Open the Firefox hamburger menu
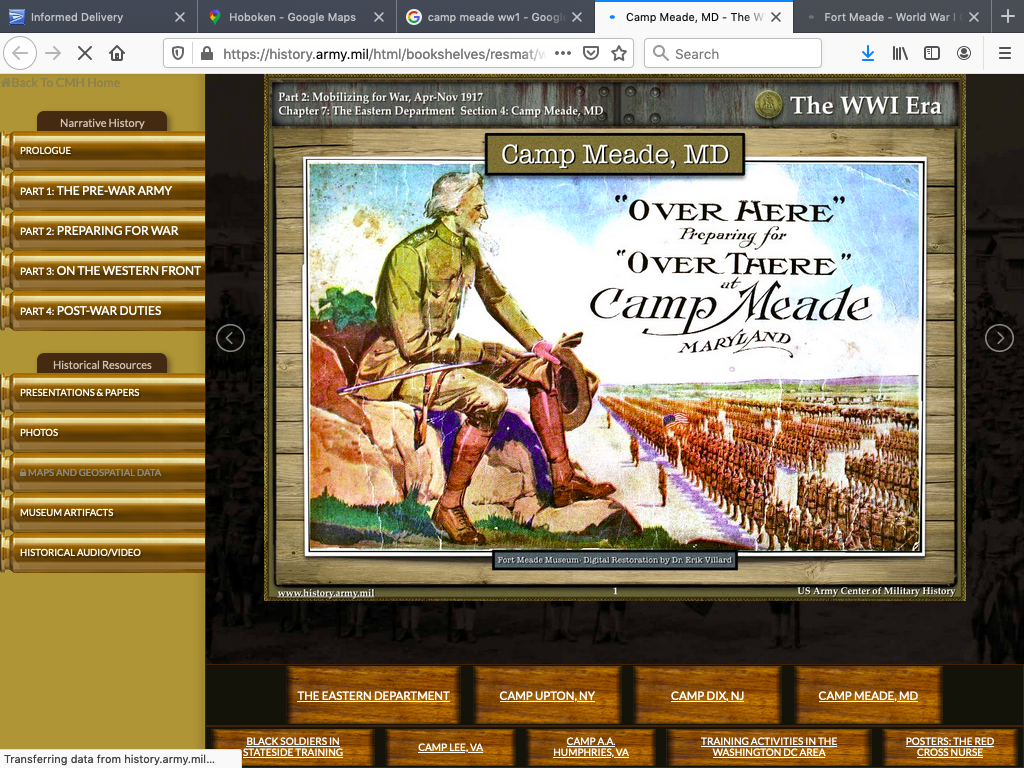Screen dimensions: 1024x768 pyautogui.click(x=1003, y=54)
